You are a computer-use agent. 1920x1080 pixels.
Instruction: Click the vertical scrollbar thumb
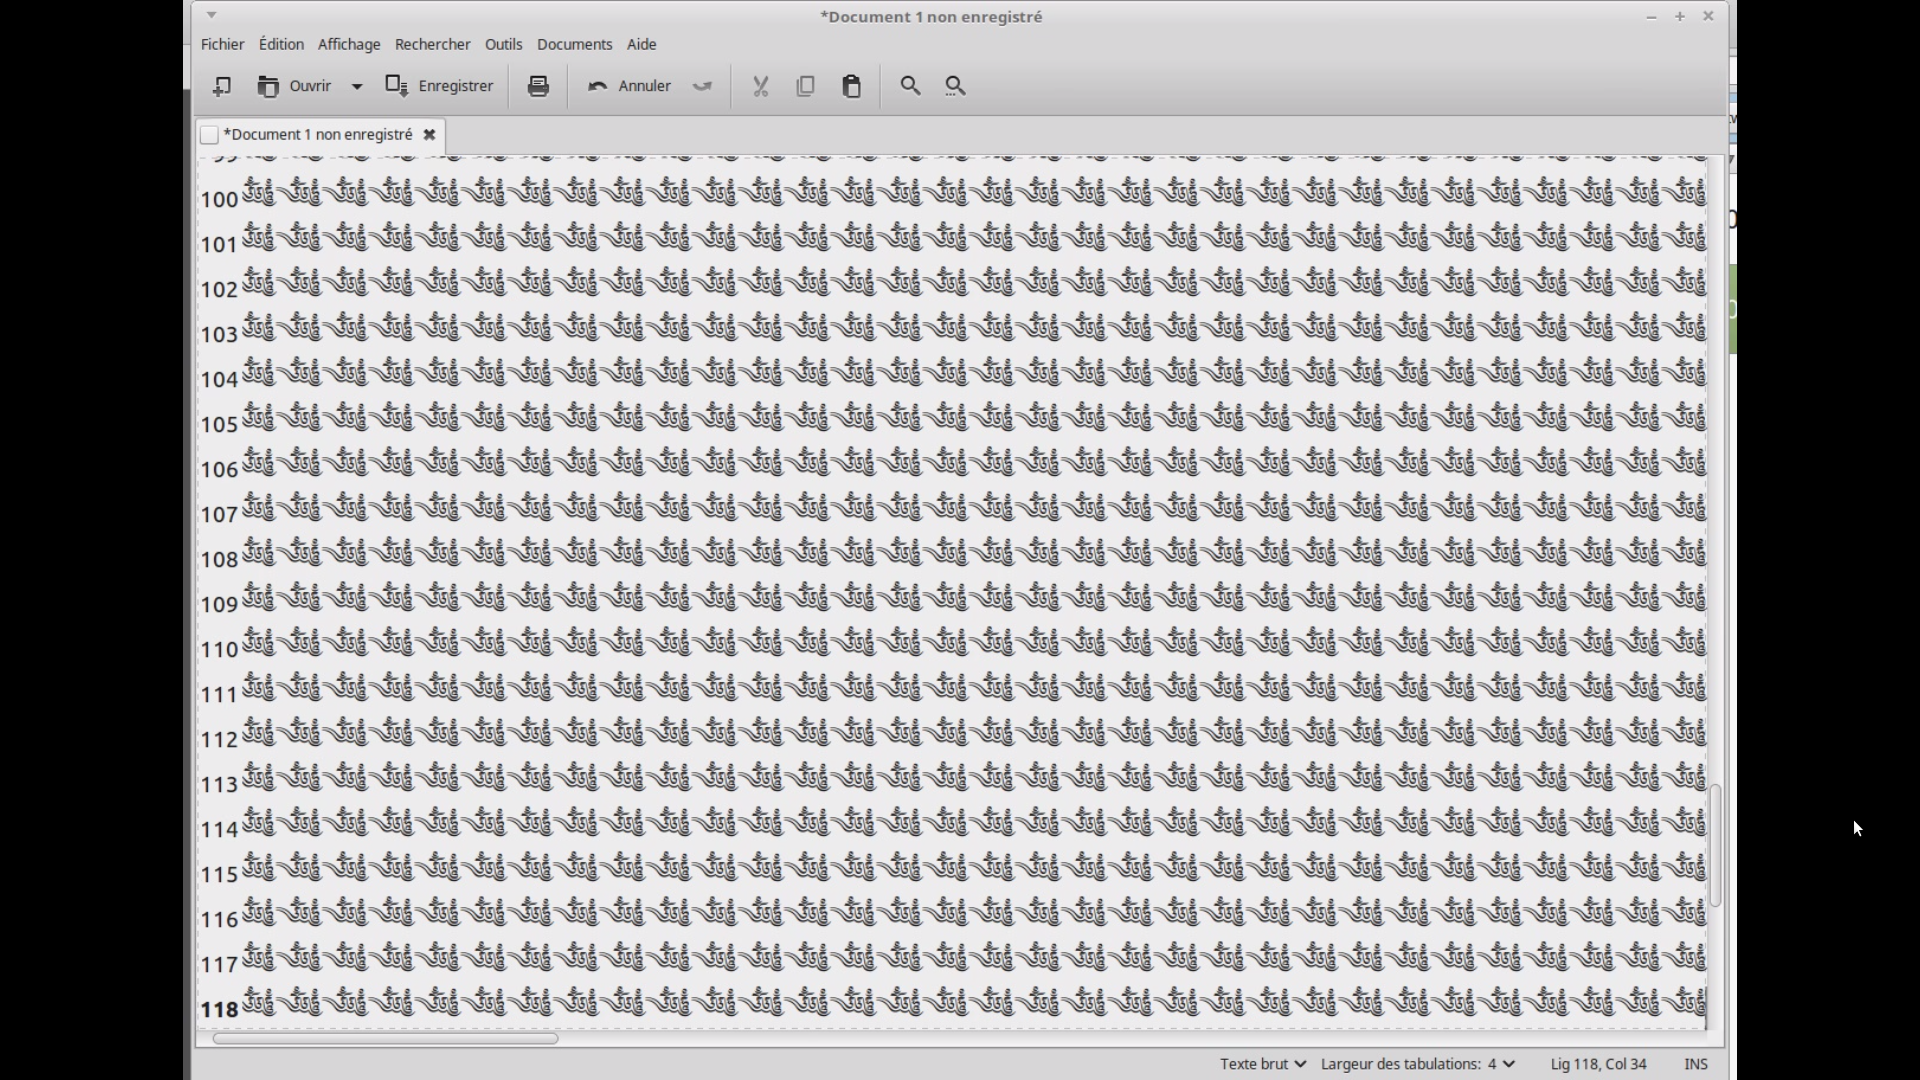pyautogui.click(x=1715, y=845)
